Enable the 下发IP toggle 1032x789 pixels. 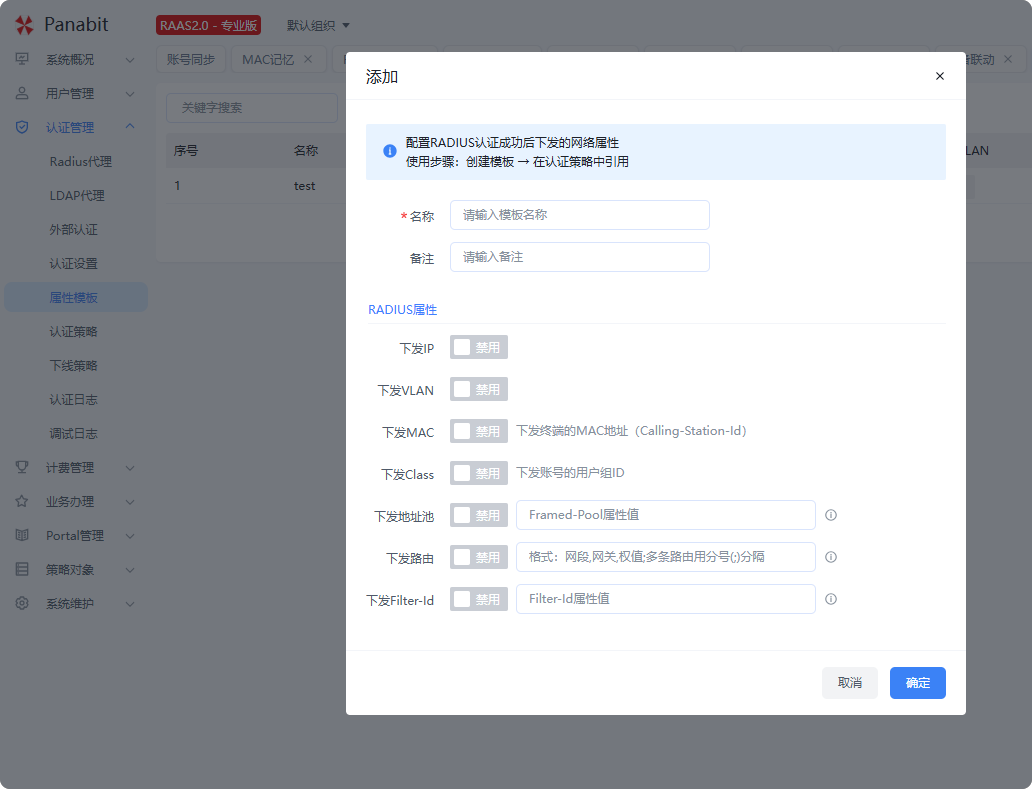478,347
